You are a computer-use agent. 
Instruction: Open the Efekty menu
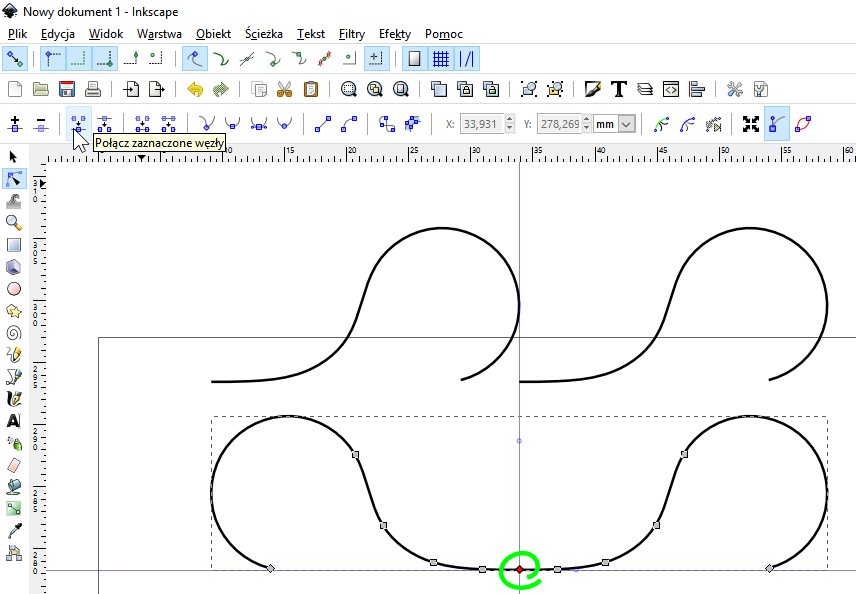pos(395,34)
